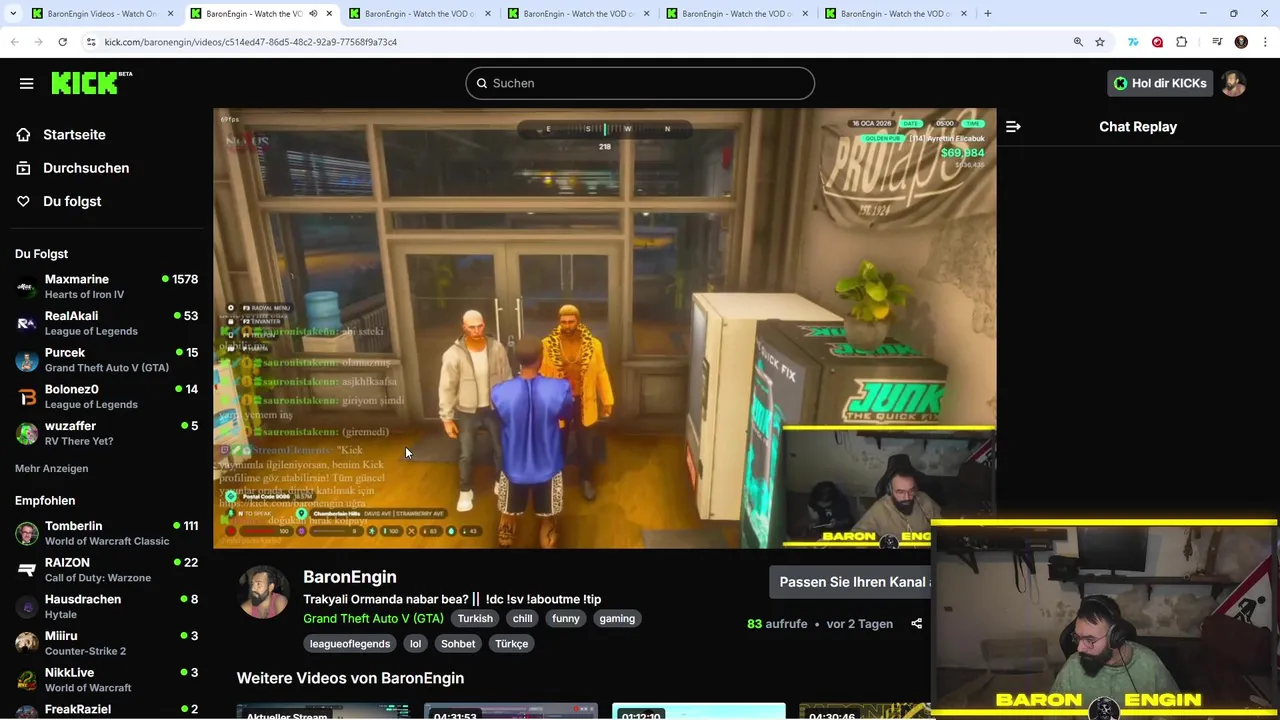This screenshot has width=1280, height=720.
Task: Open user profile avatar menu
Action: coord(1234,83)
